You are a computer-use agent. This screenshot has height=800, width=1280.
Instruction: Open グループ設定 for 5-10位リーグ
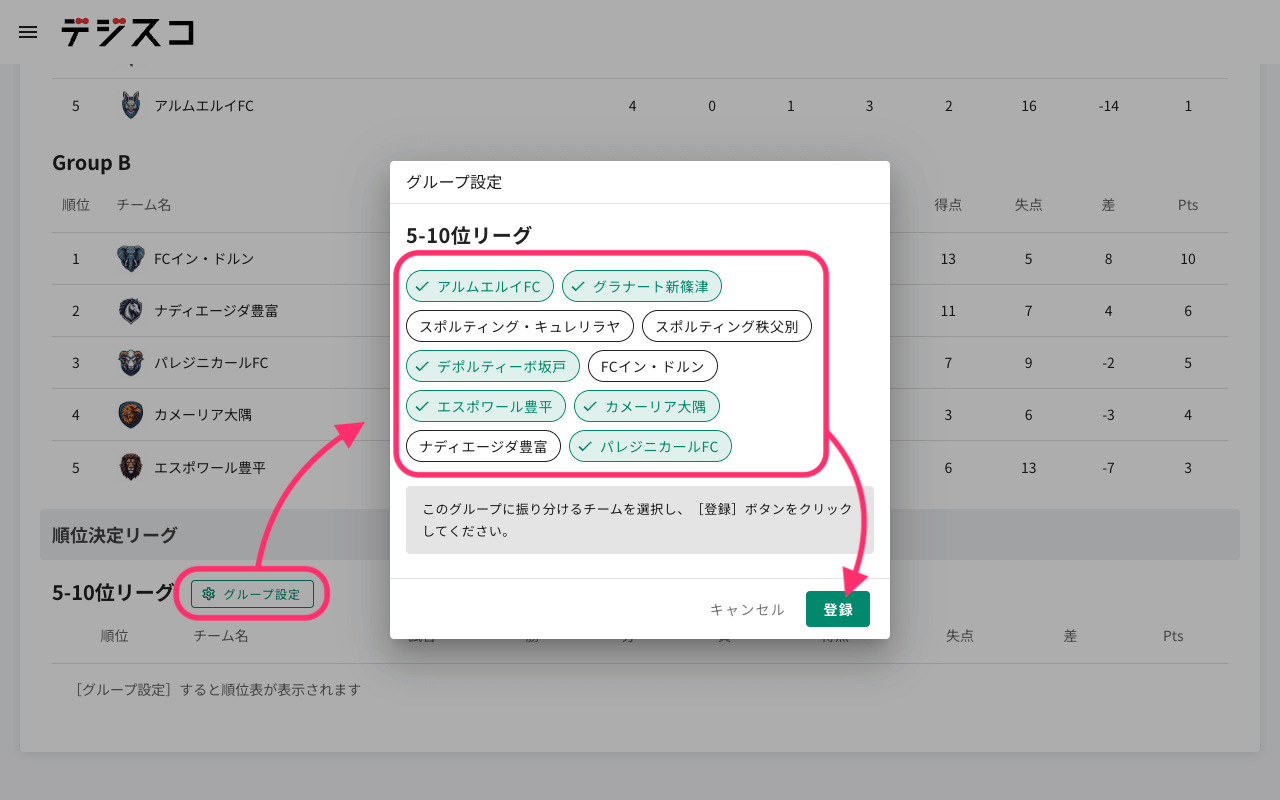pyautogui.click(x=252, y=594)
